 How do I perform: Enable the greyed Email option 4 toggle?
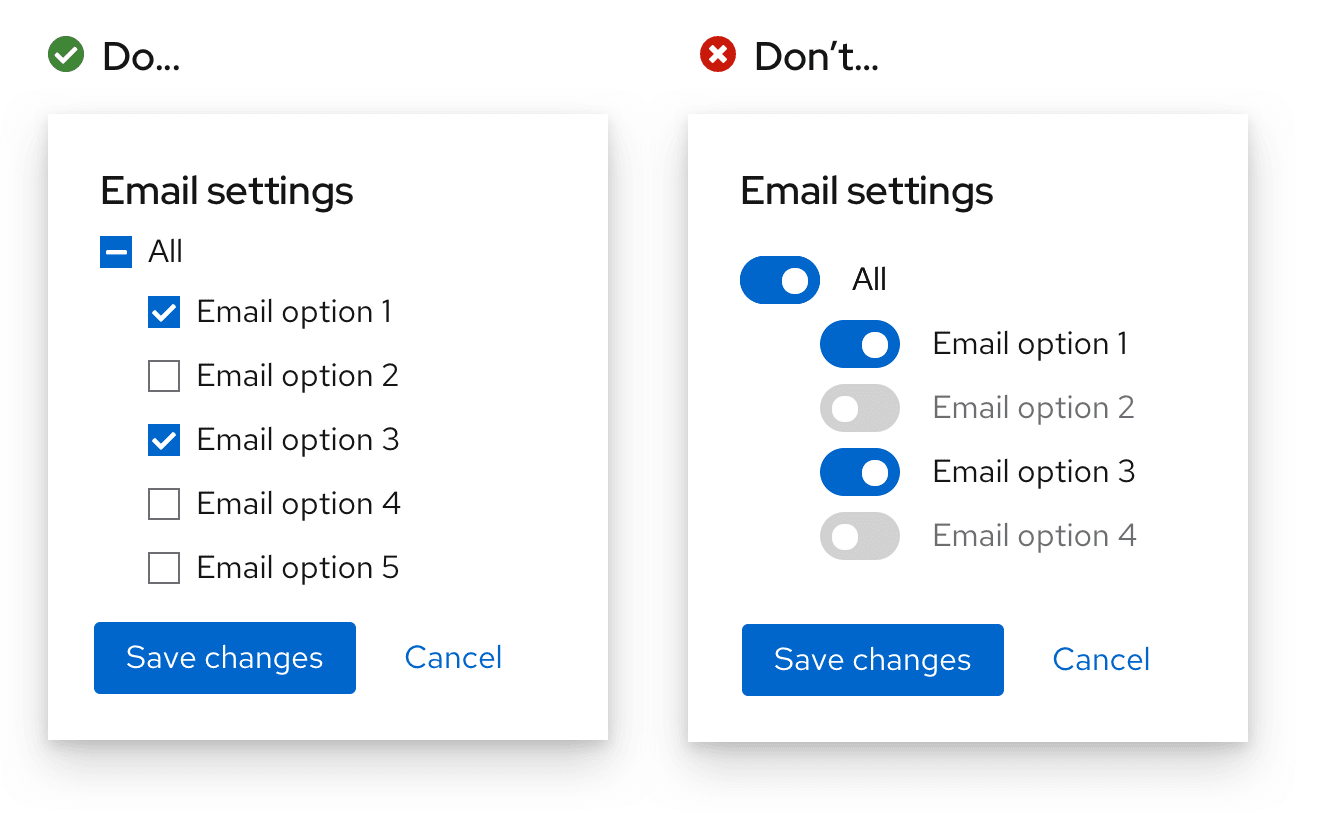[859, 536]
